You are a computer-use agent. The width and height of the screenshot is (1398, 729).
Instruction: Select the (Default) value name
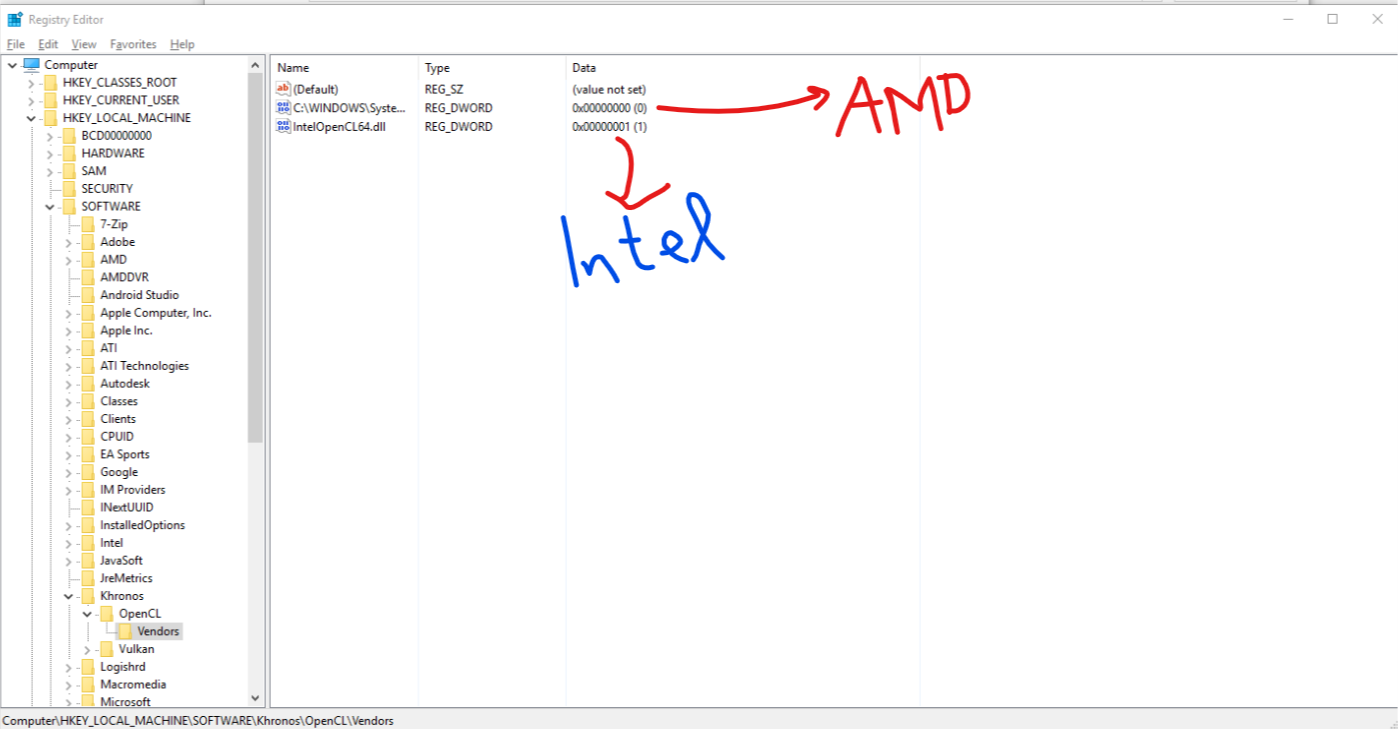(315, 89)
